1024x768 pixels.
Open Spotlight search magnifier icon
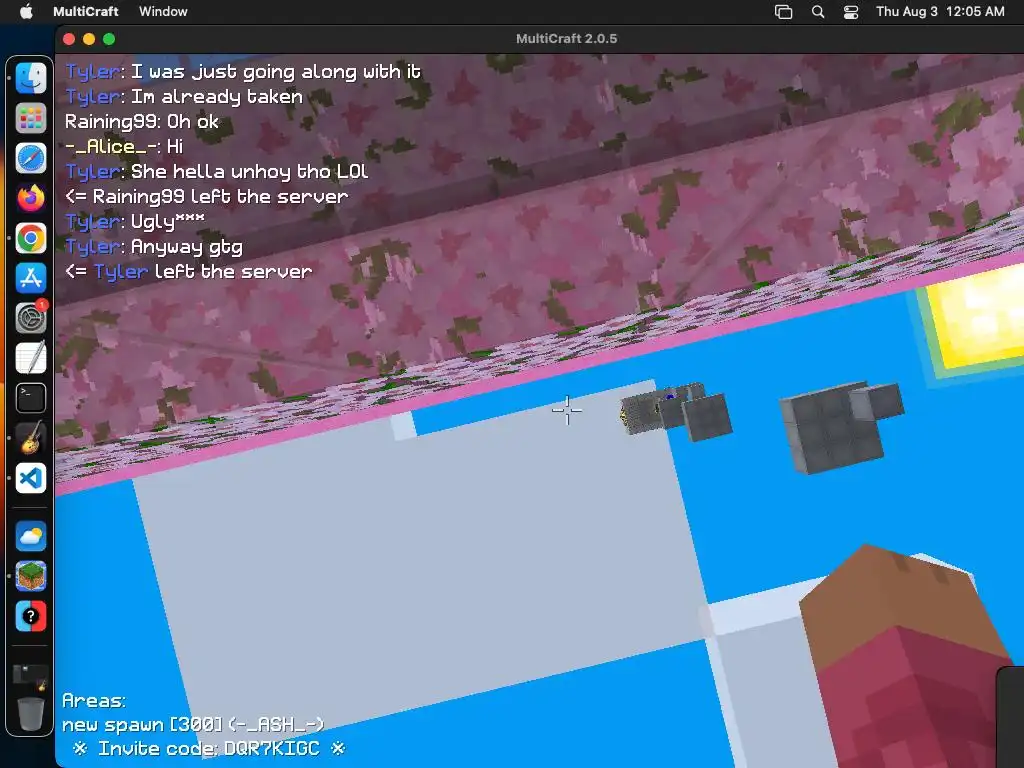click(818, 12)
